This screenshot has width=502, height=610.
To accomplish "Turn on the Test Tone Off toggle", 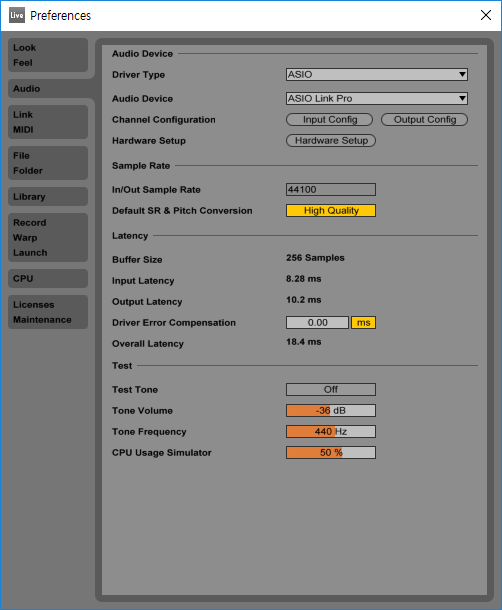I will (331, 389).
